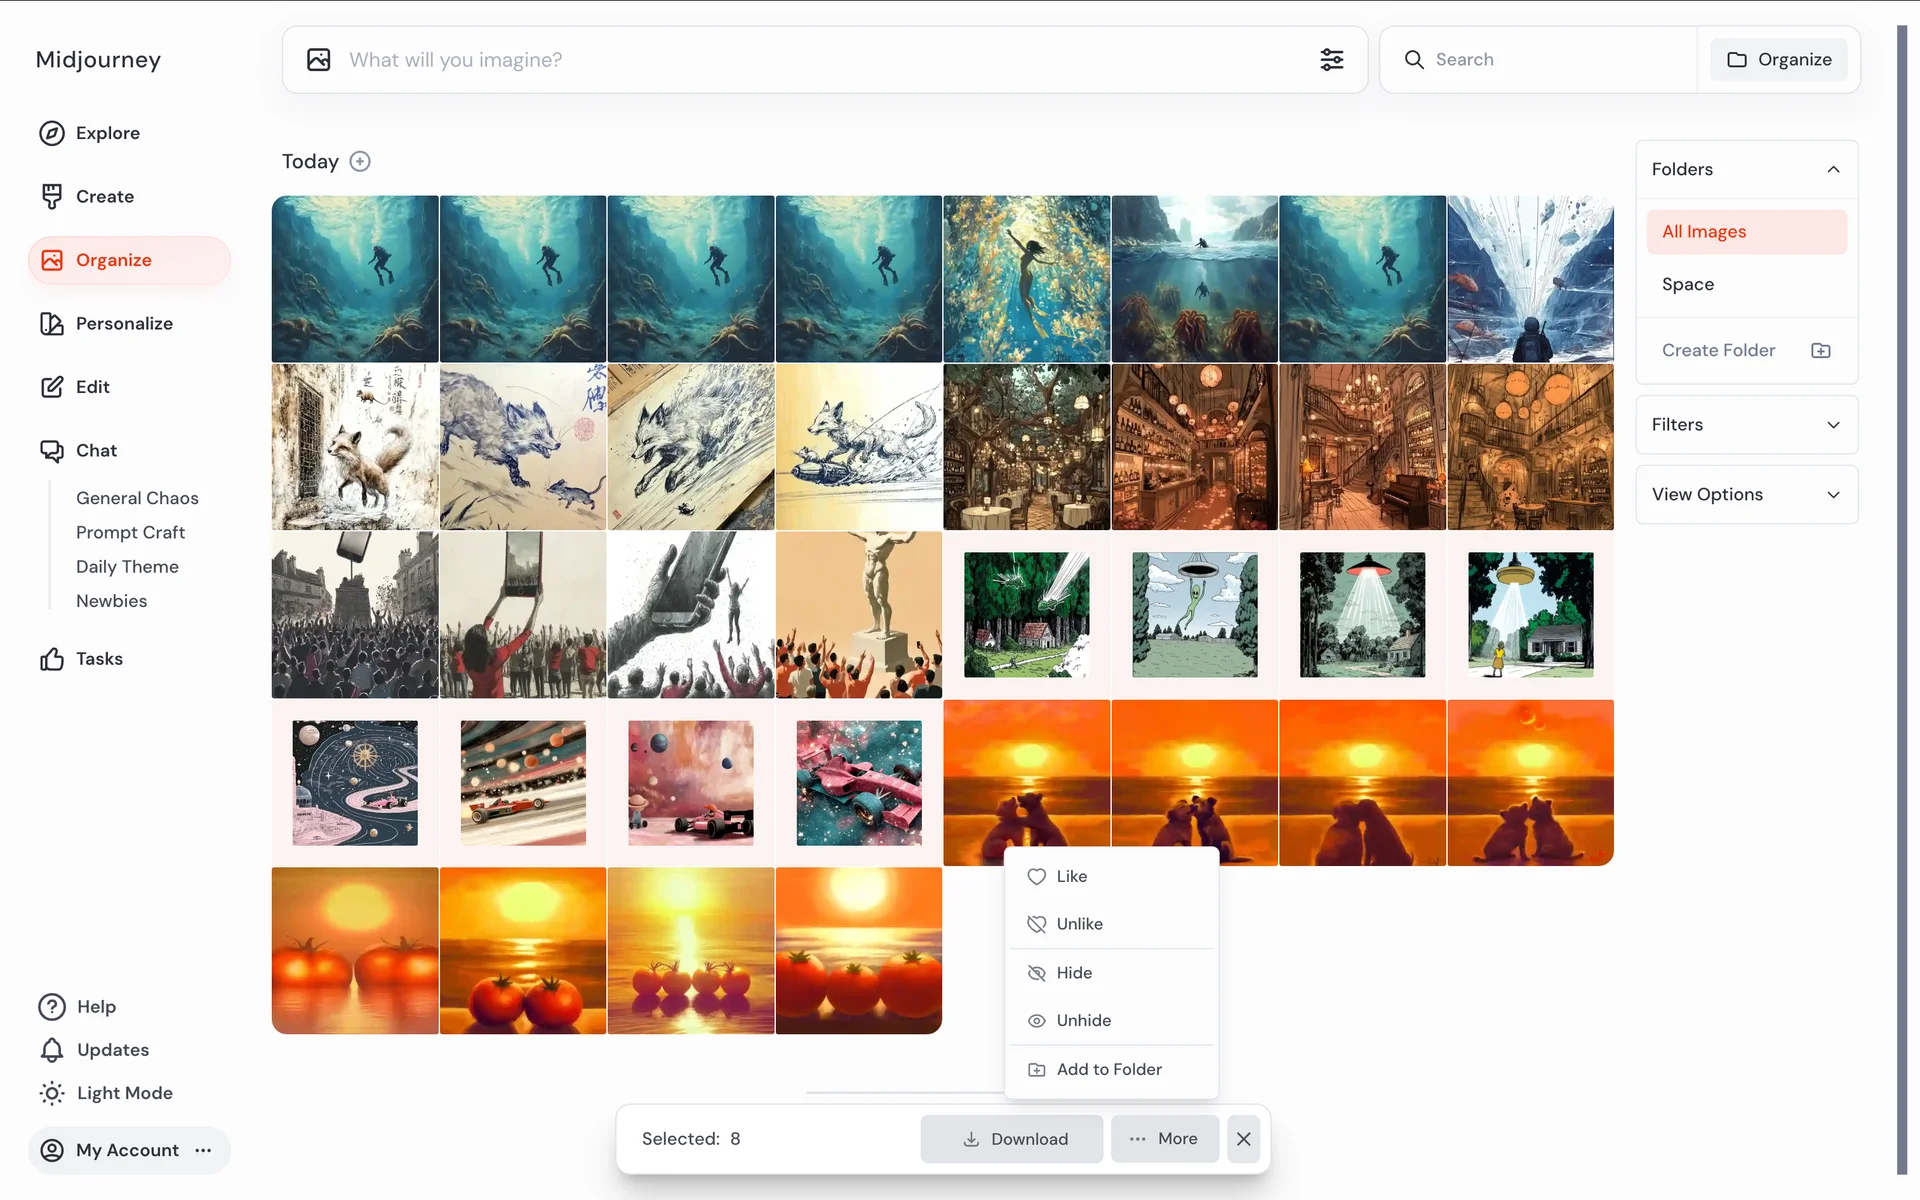This screenshot has width=1920, height=1200.
Task: Open the Explore compass icon
Action: (52, 133)
